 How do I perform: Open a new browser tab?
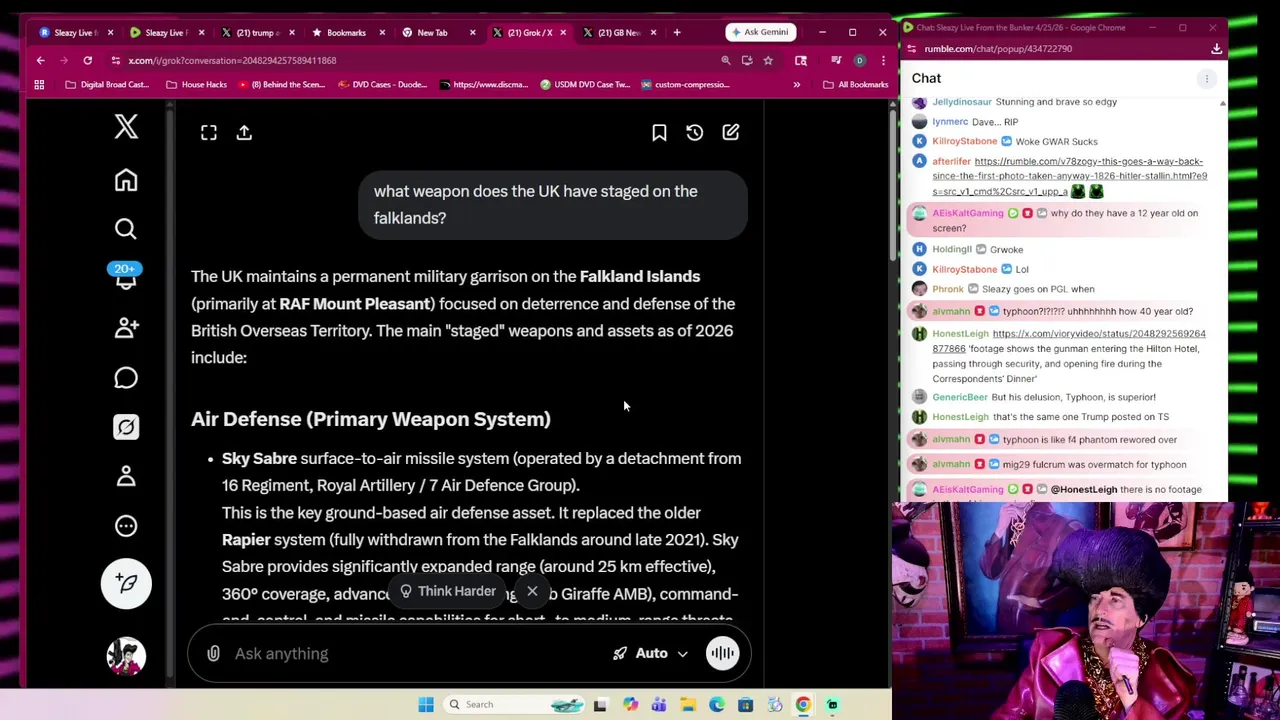(677, 33)
